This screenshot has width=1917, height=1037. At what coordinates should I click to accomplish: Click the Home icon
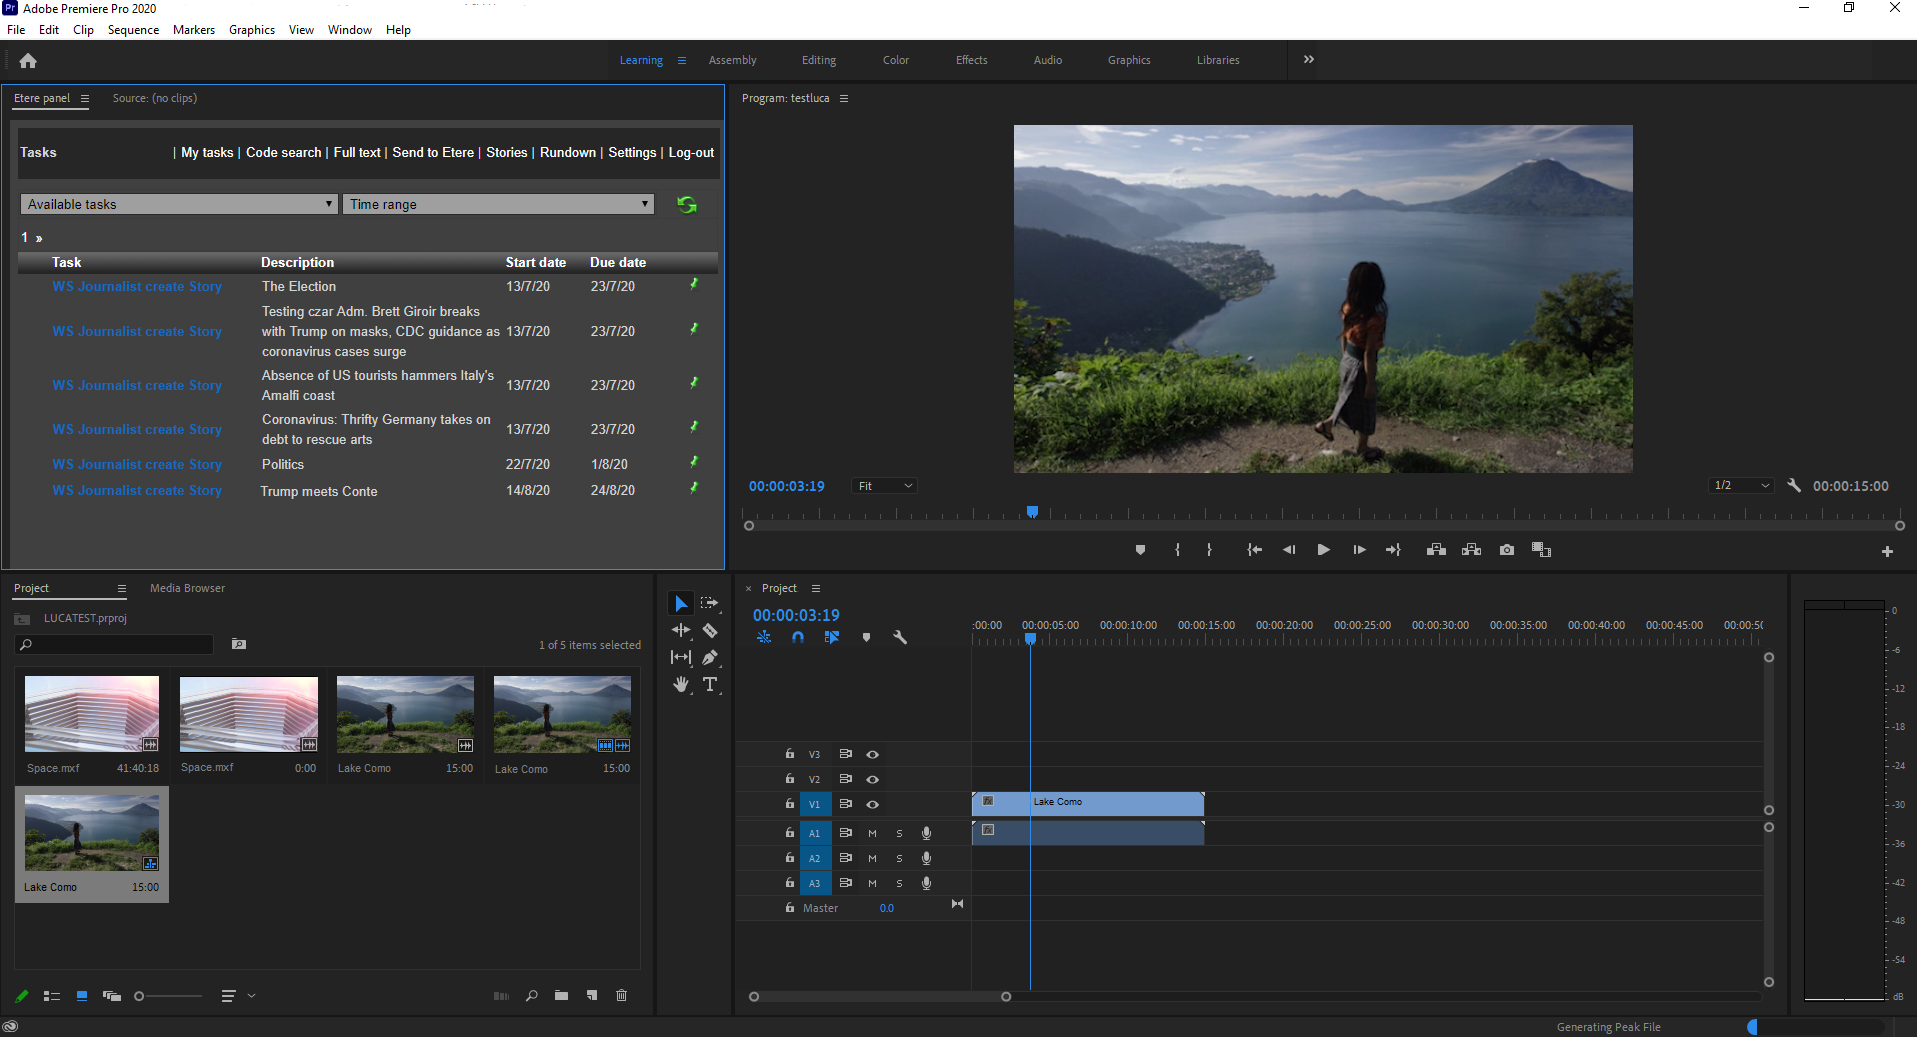coord(28,61)
